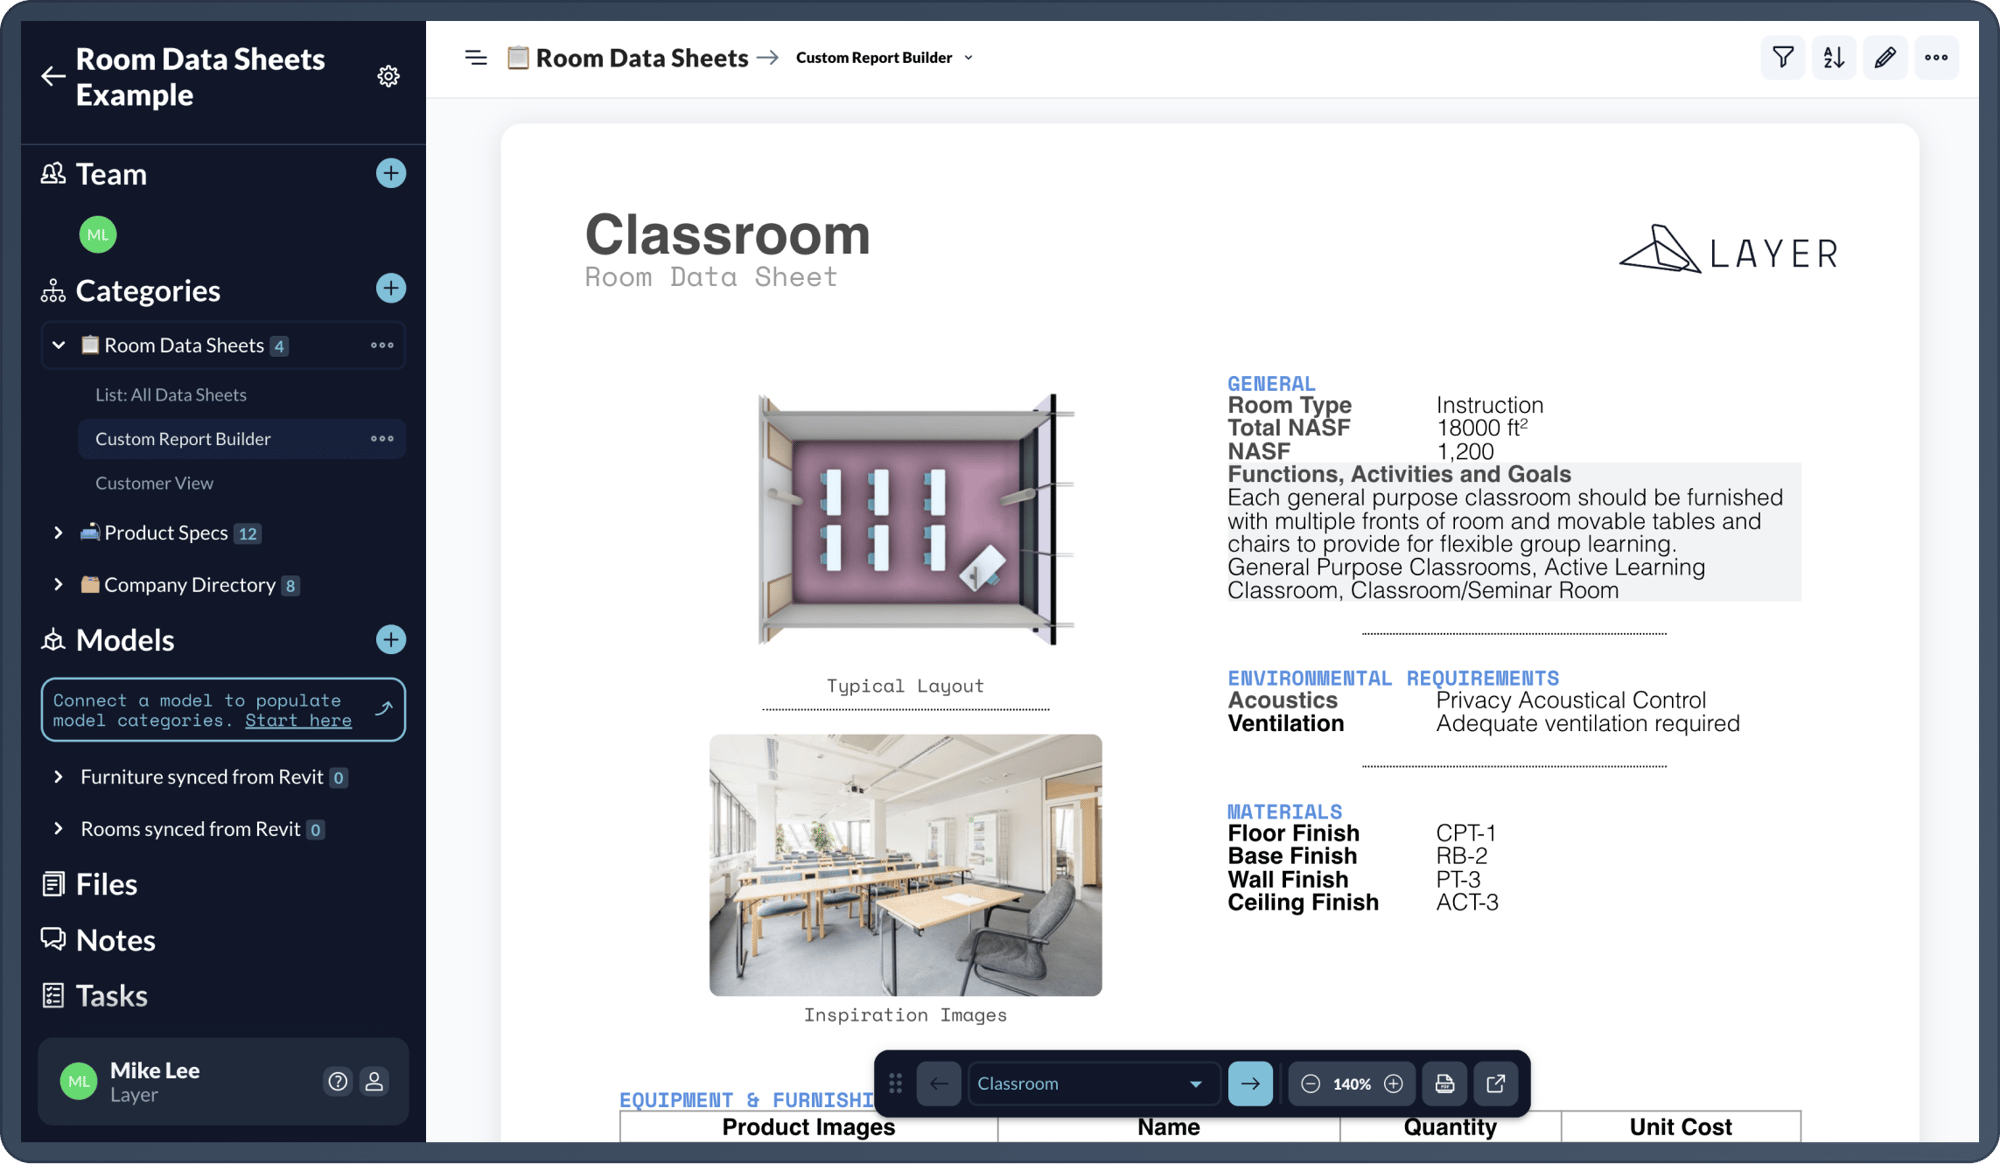Click the Privacy Acoustical Control value
This screenshot has height=1164, width=2000.
(1571, 700)
